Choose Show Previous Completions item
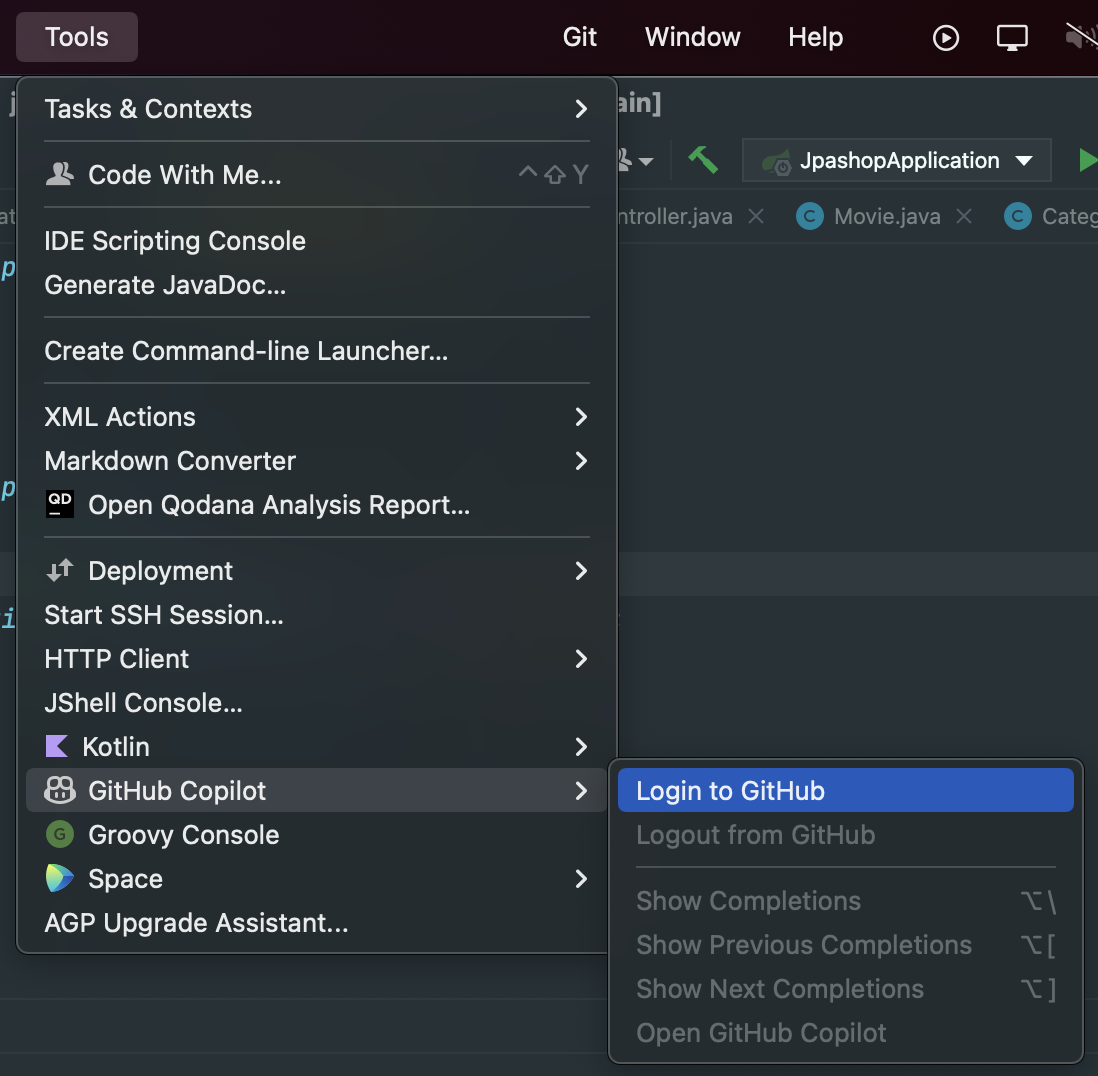The width and height of the screenshot is (1098, 1076). coord(845,945)
